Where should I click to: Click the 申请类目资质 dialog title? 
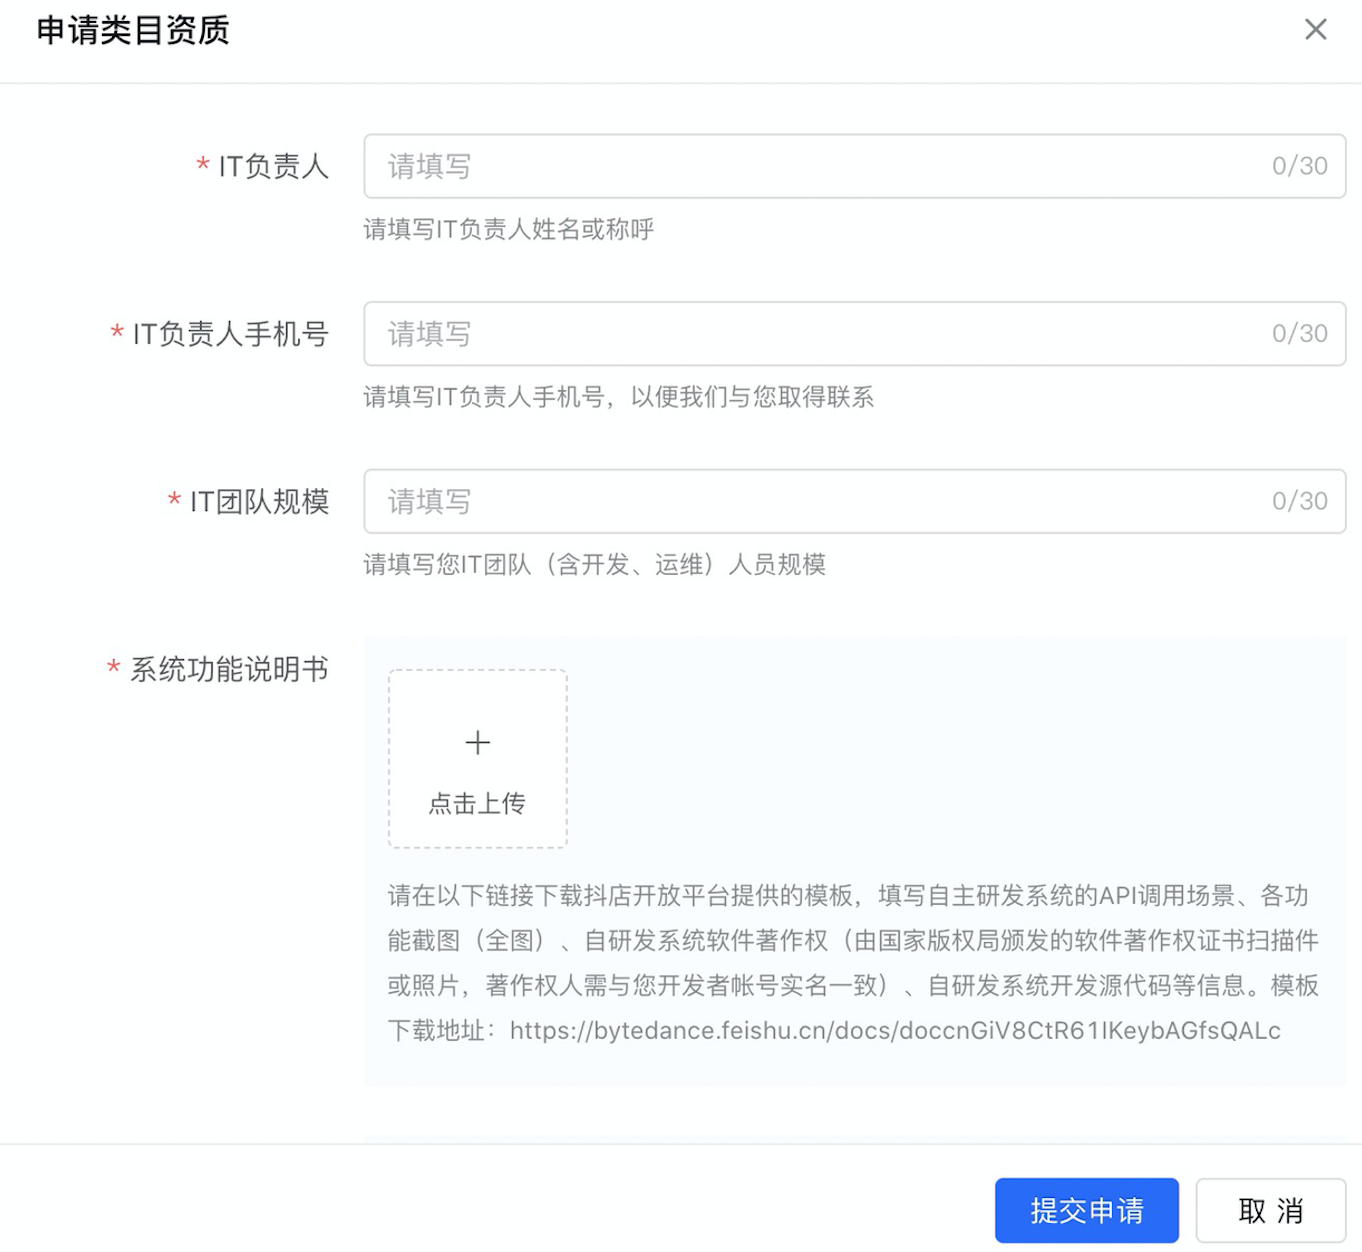pyautogui.click(x=133, y=30)
